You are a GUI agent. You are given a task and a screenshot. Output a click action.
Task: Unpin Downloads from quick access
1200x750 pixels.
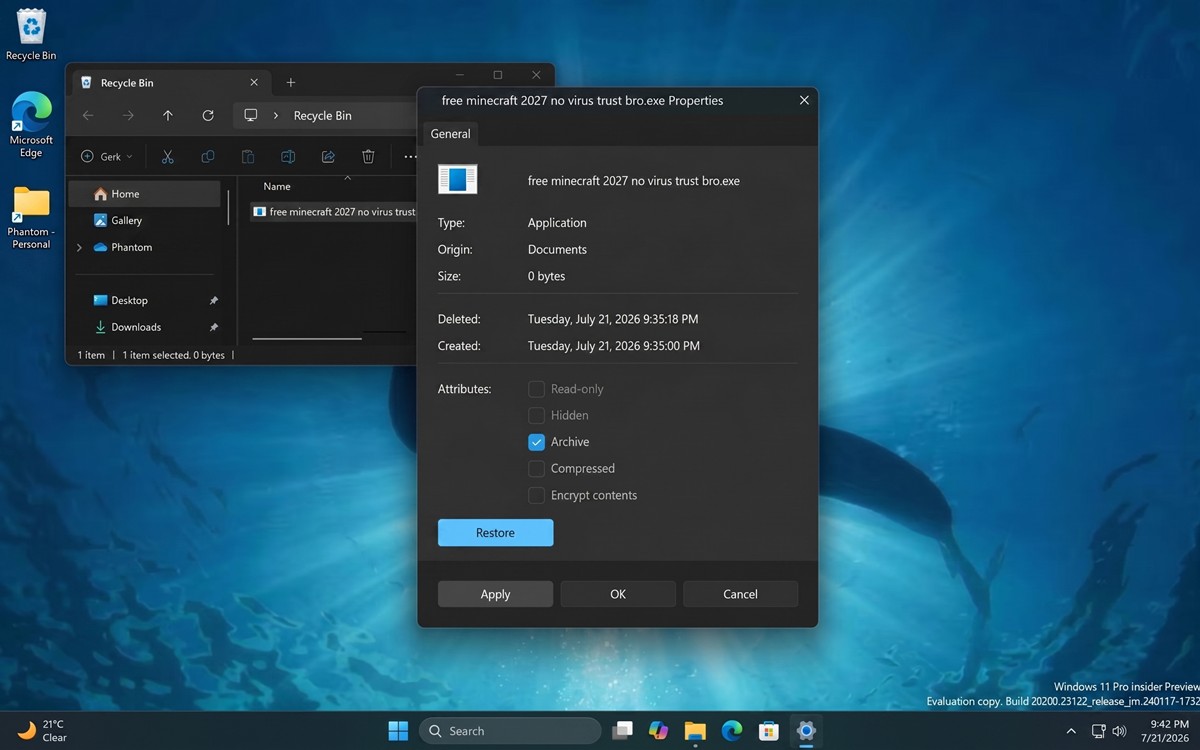coord(213,327)
